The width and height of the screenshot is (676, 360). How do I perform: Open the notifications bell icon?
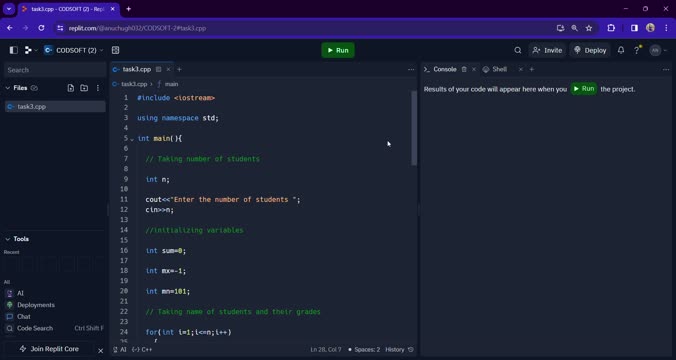(621, 50)
